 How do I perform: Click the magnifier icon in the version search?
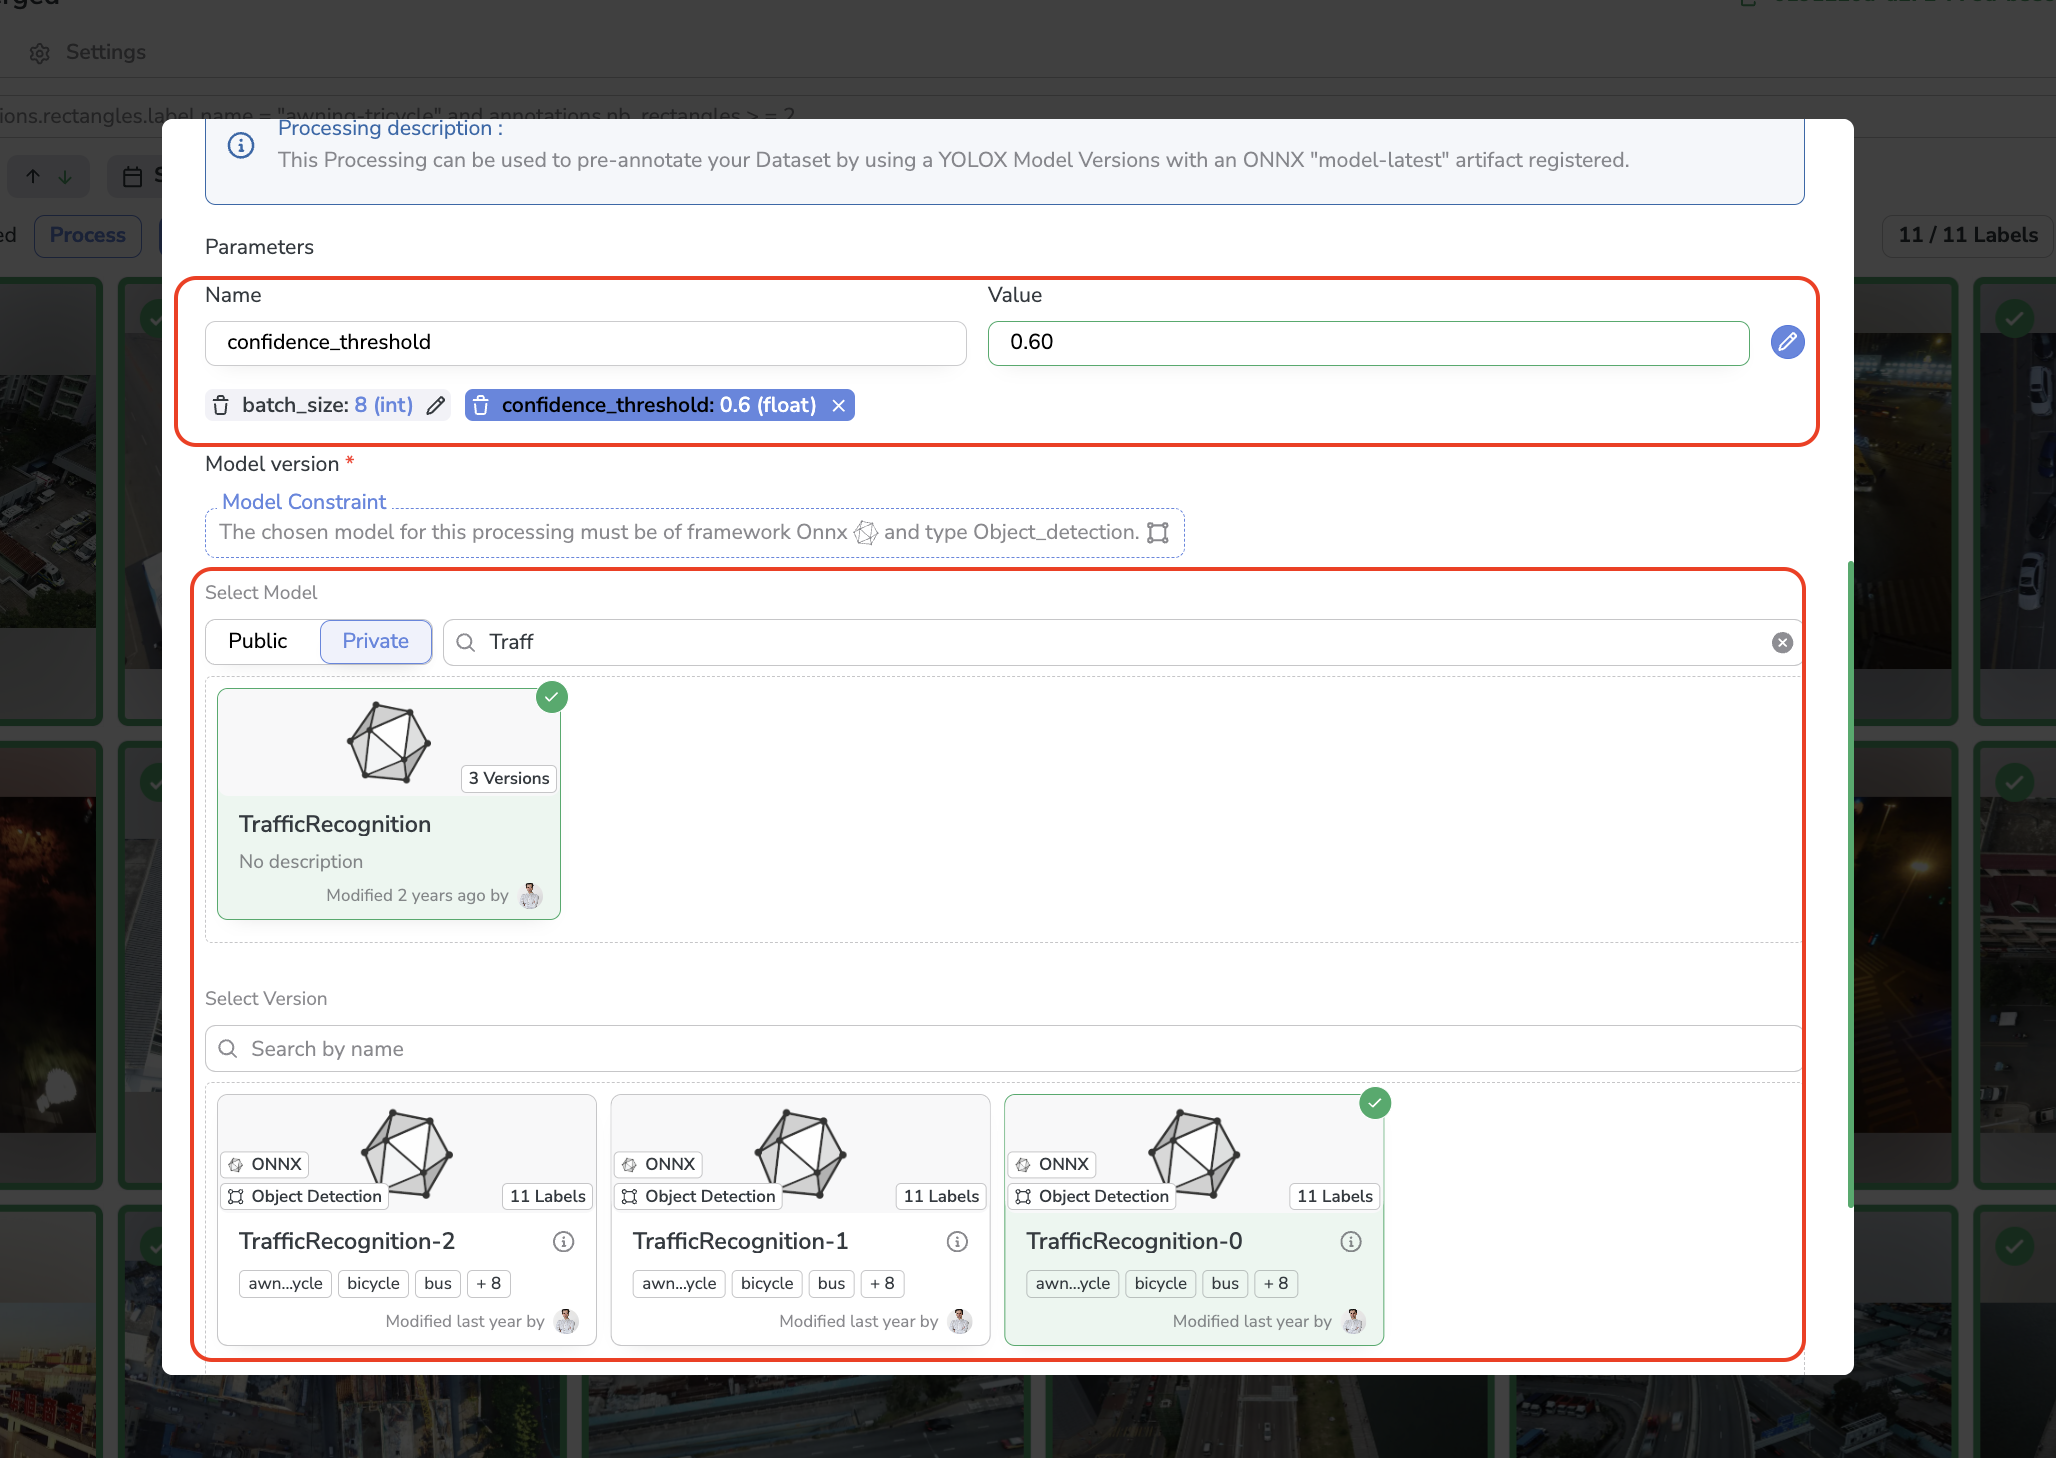(228, 1048)
